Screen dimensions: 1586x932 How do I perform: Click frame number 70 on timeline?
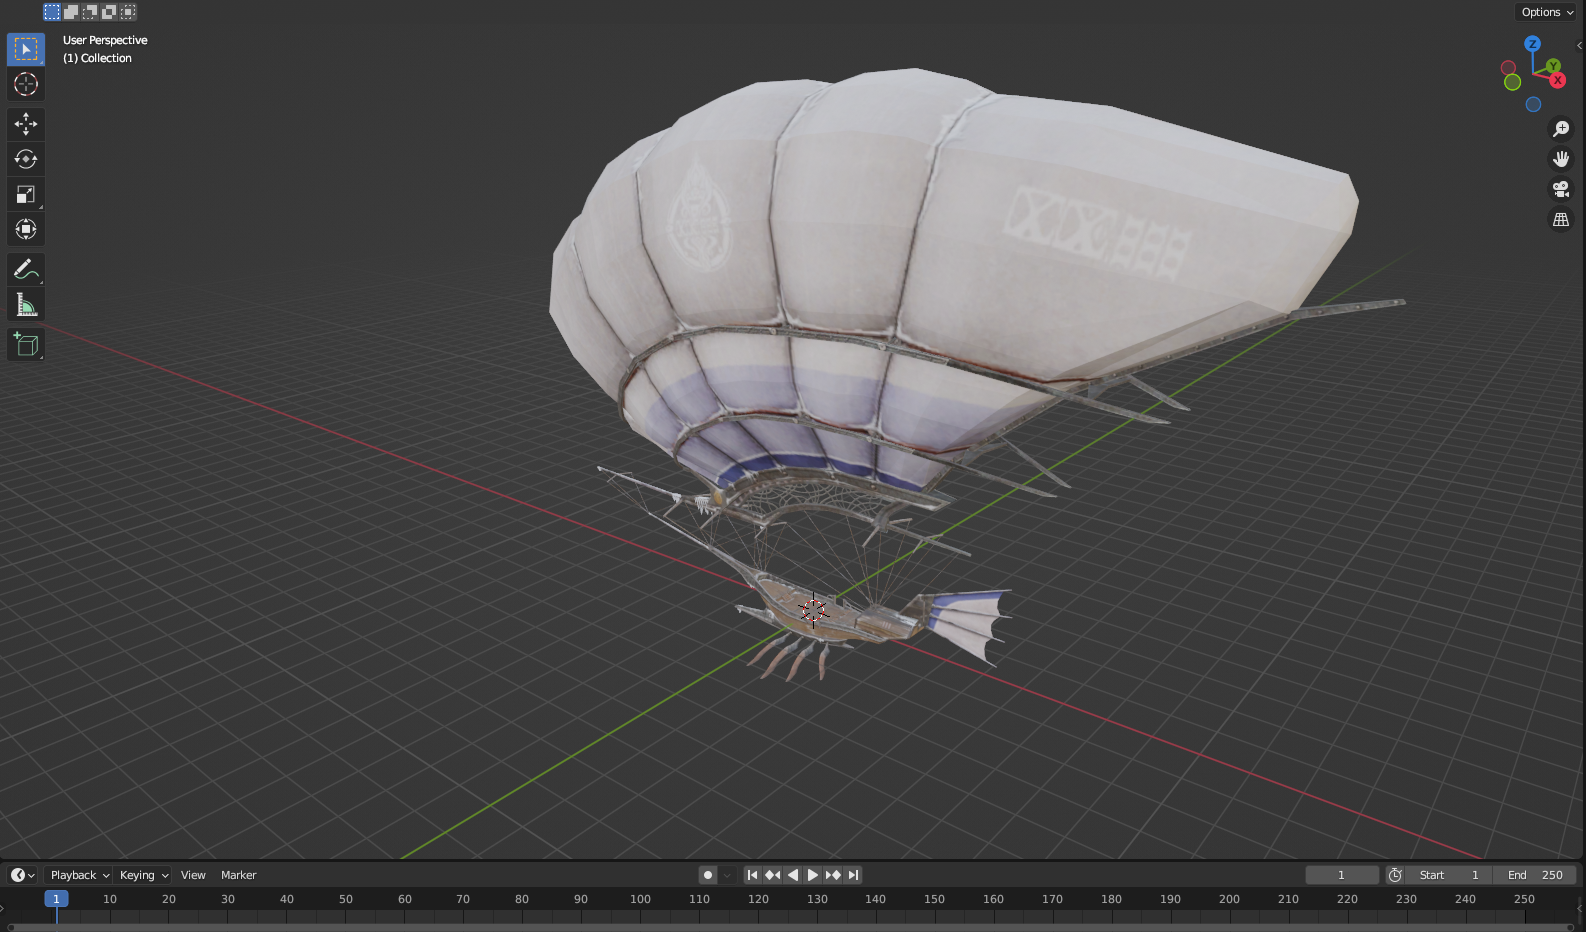click(463, 899)
